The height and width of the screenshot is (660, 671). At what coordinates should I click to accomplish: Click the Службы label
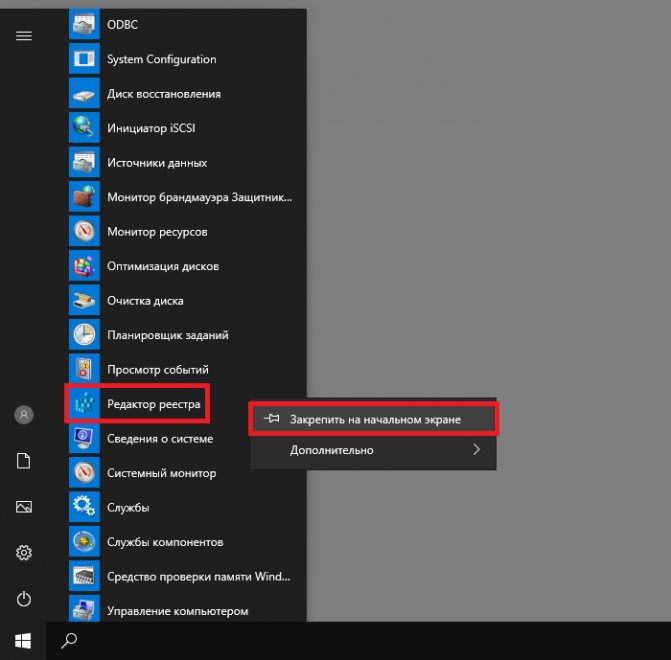(x=128, y=508)
